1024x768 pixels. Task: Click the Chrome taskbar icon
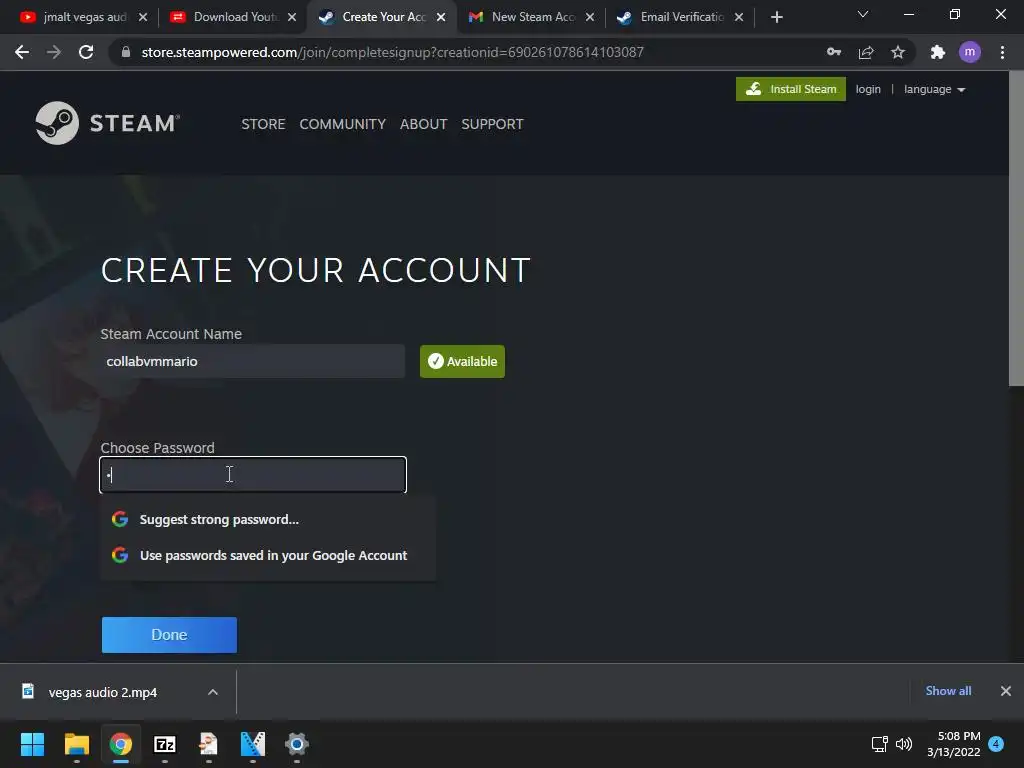pos(121,744)
